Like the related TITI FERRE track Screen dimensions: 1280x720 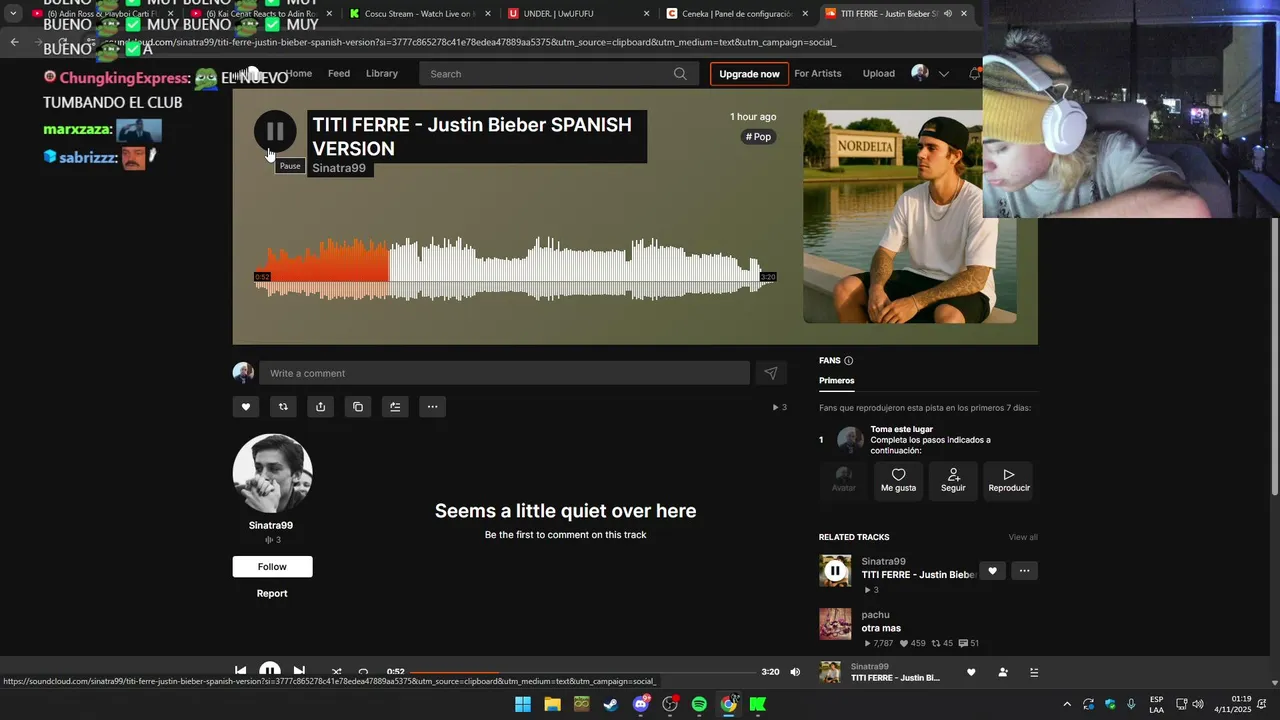coord(992,571)
